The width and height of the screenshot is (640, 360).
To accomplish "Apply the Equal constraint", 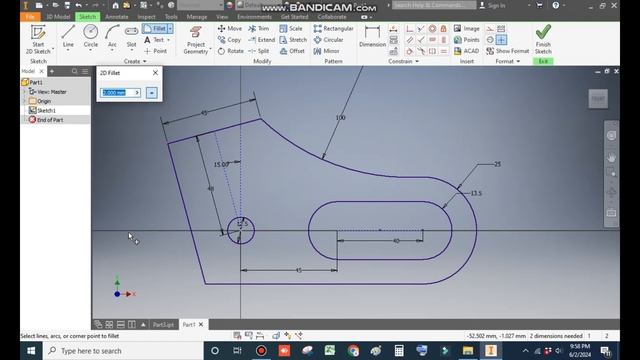I will click(x=444, y=51).
